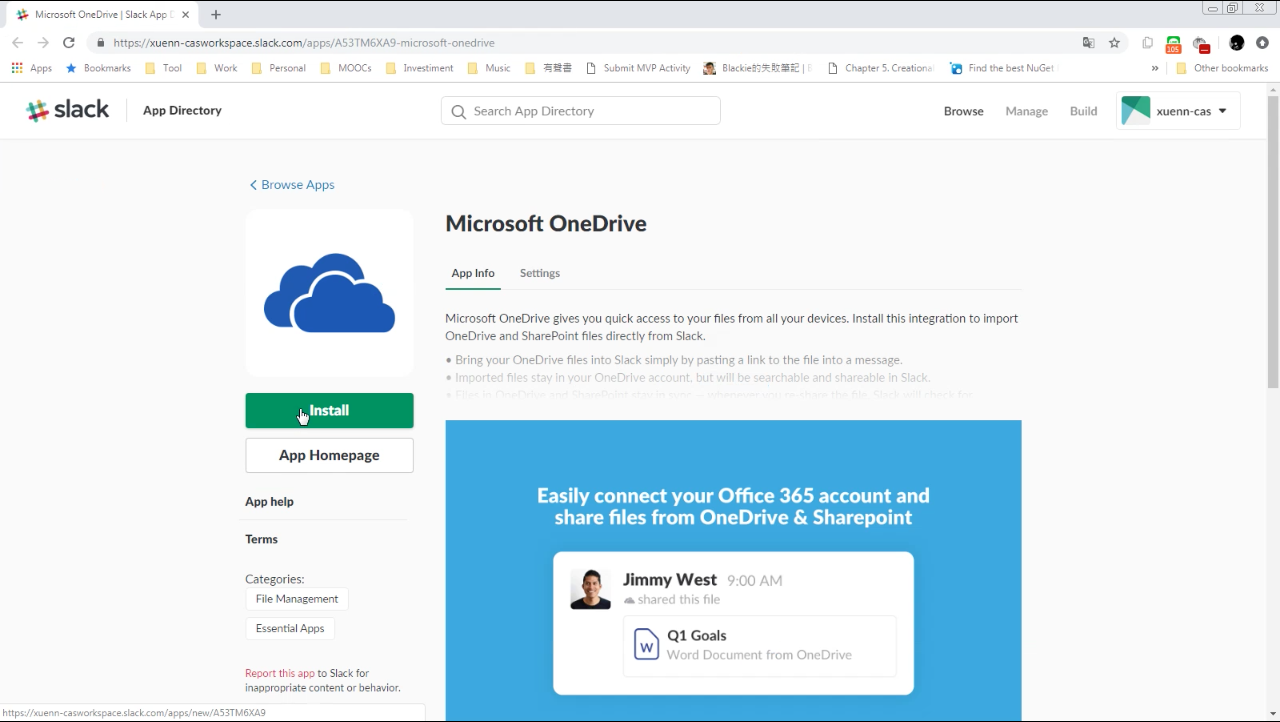Open the Apps grid icon in the bookmarks bar

17,68
